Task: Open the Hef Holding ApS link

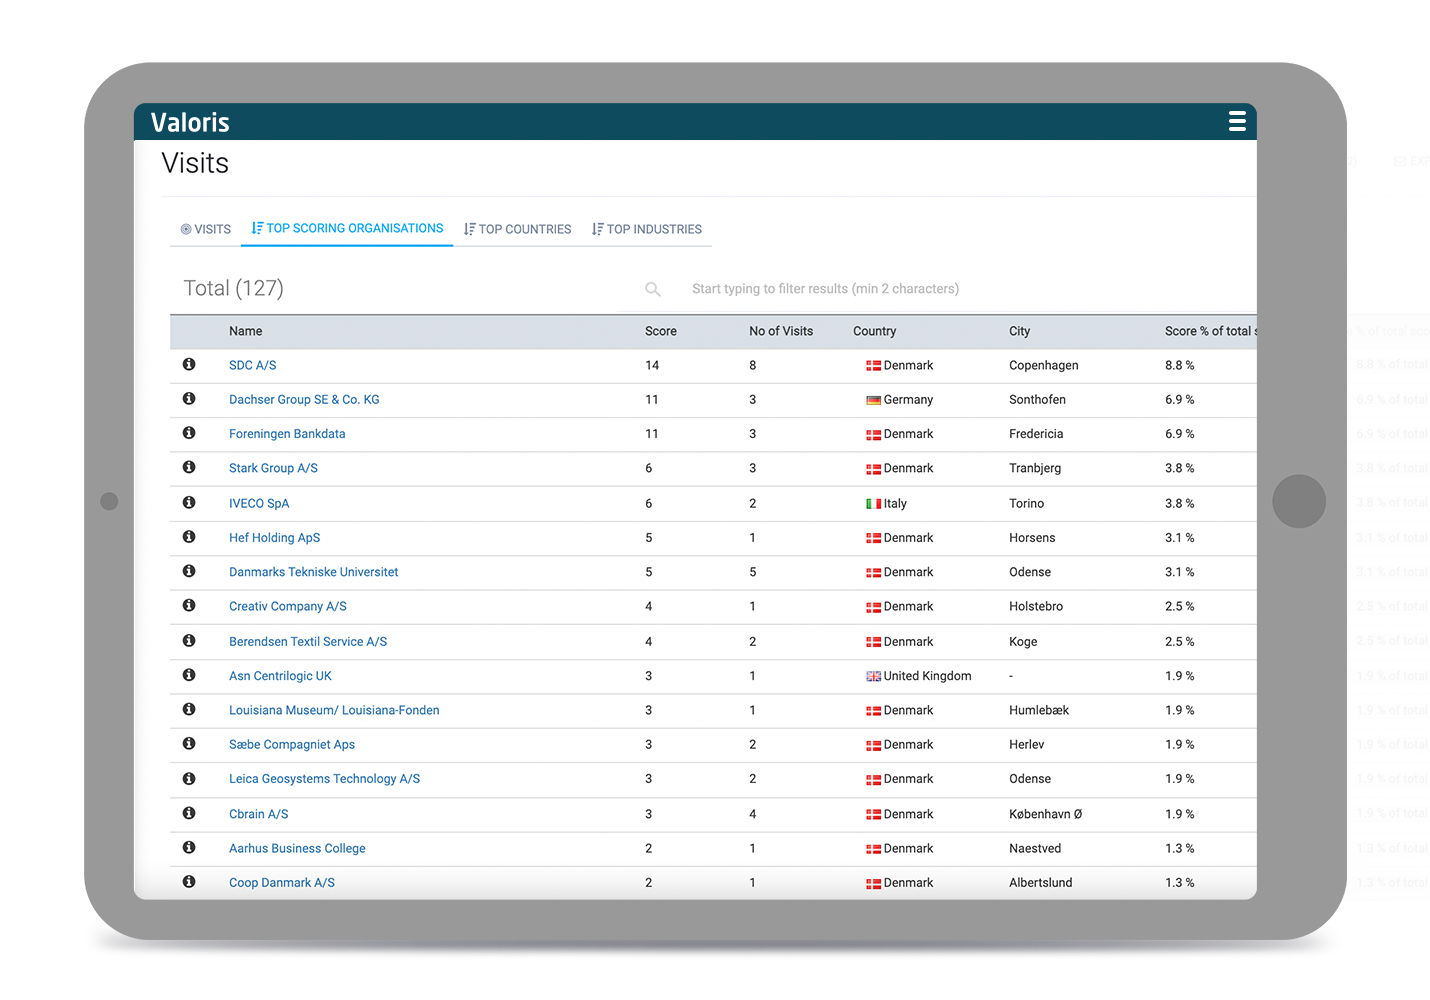Action: click(274, 537)
